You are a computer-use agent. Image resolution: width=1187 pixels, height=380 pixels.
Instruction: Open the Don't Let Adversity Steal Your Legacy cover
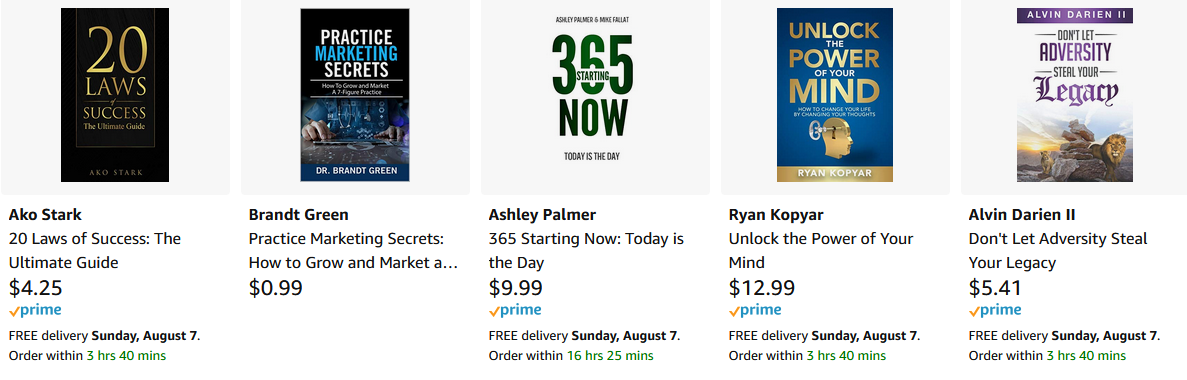(x=1074, y=95)
